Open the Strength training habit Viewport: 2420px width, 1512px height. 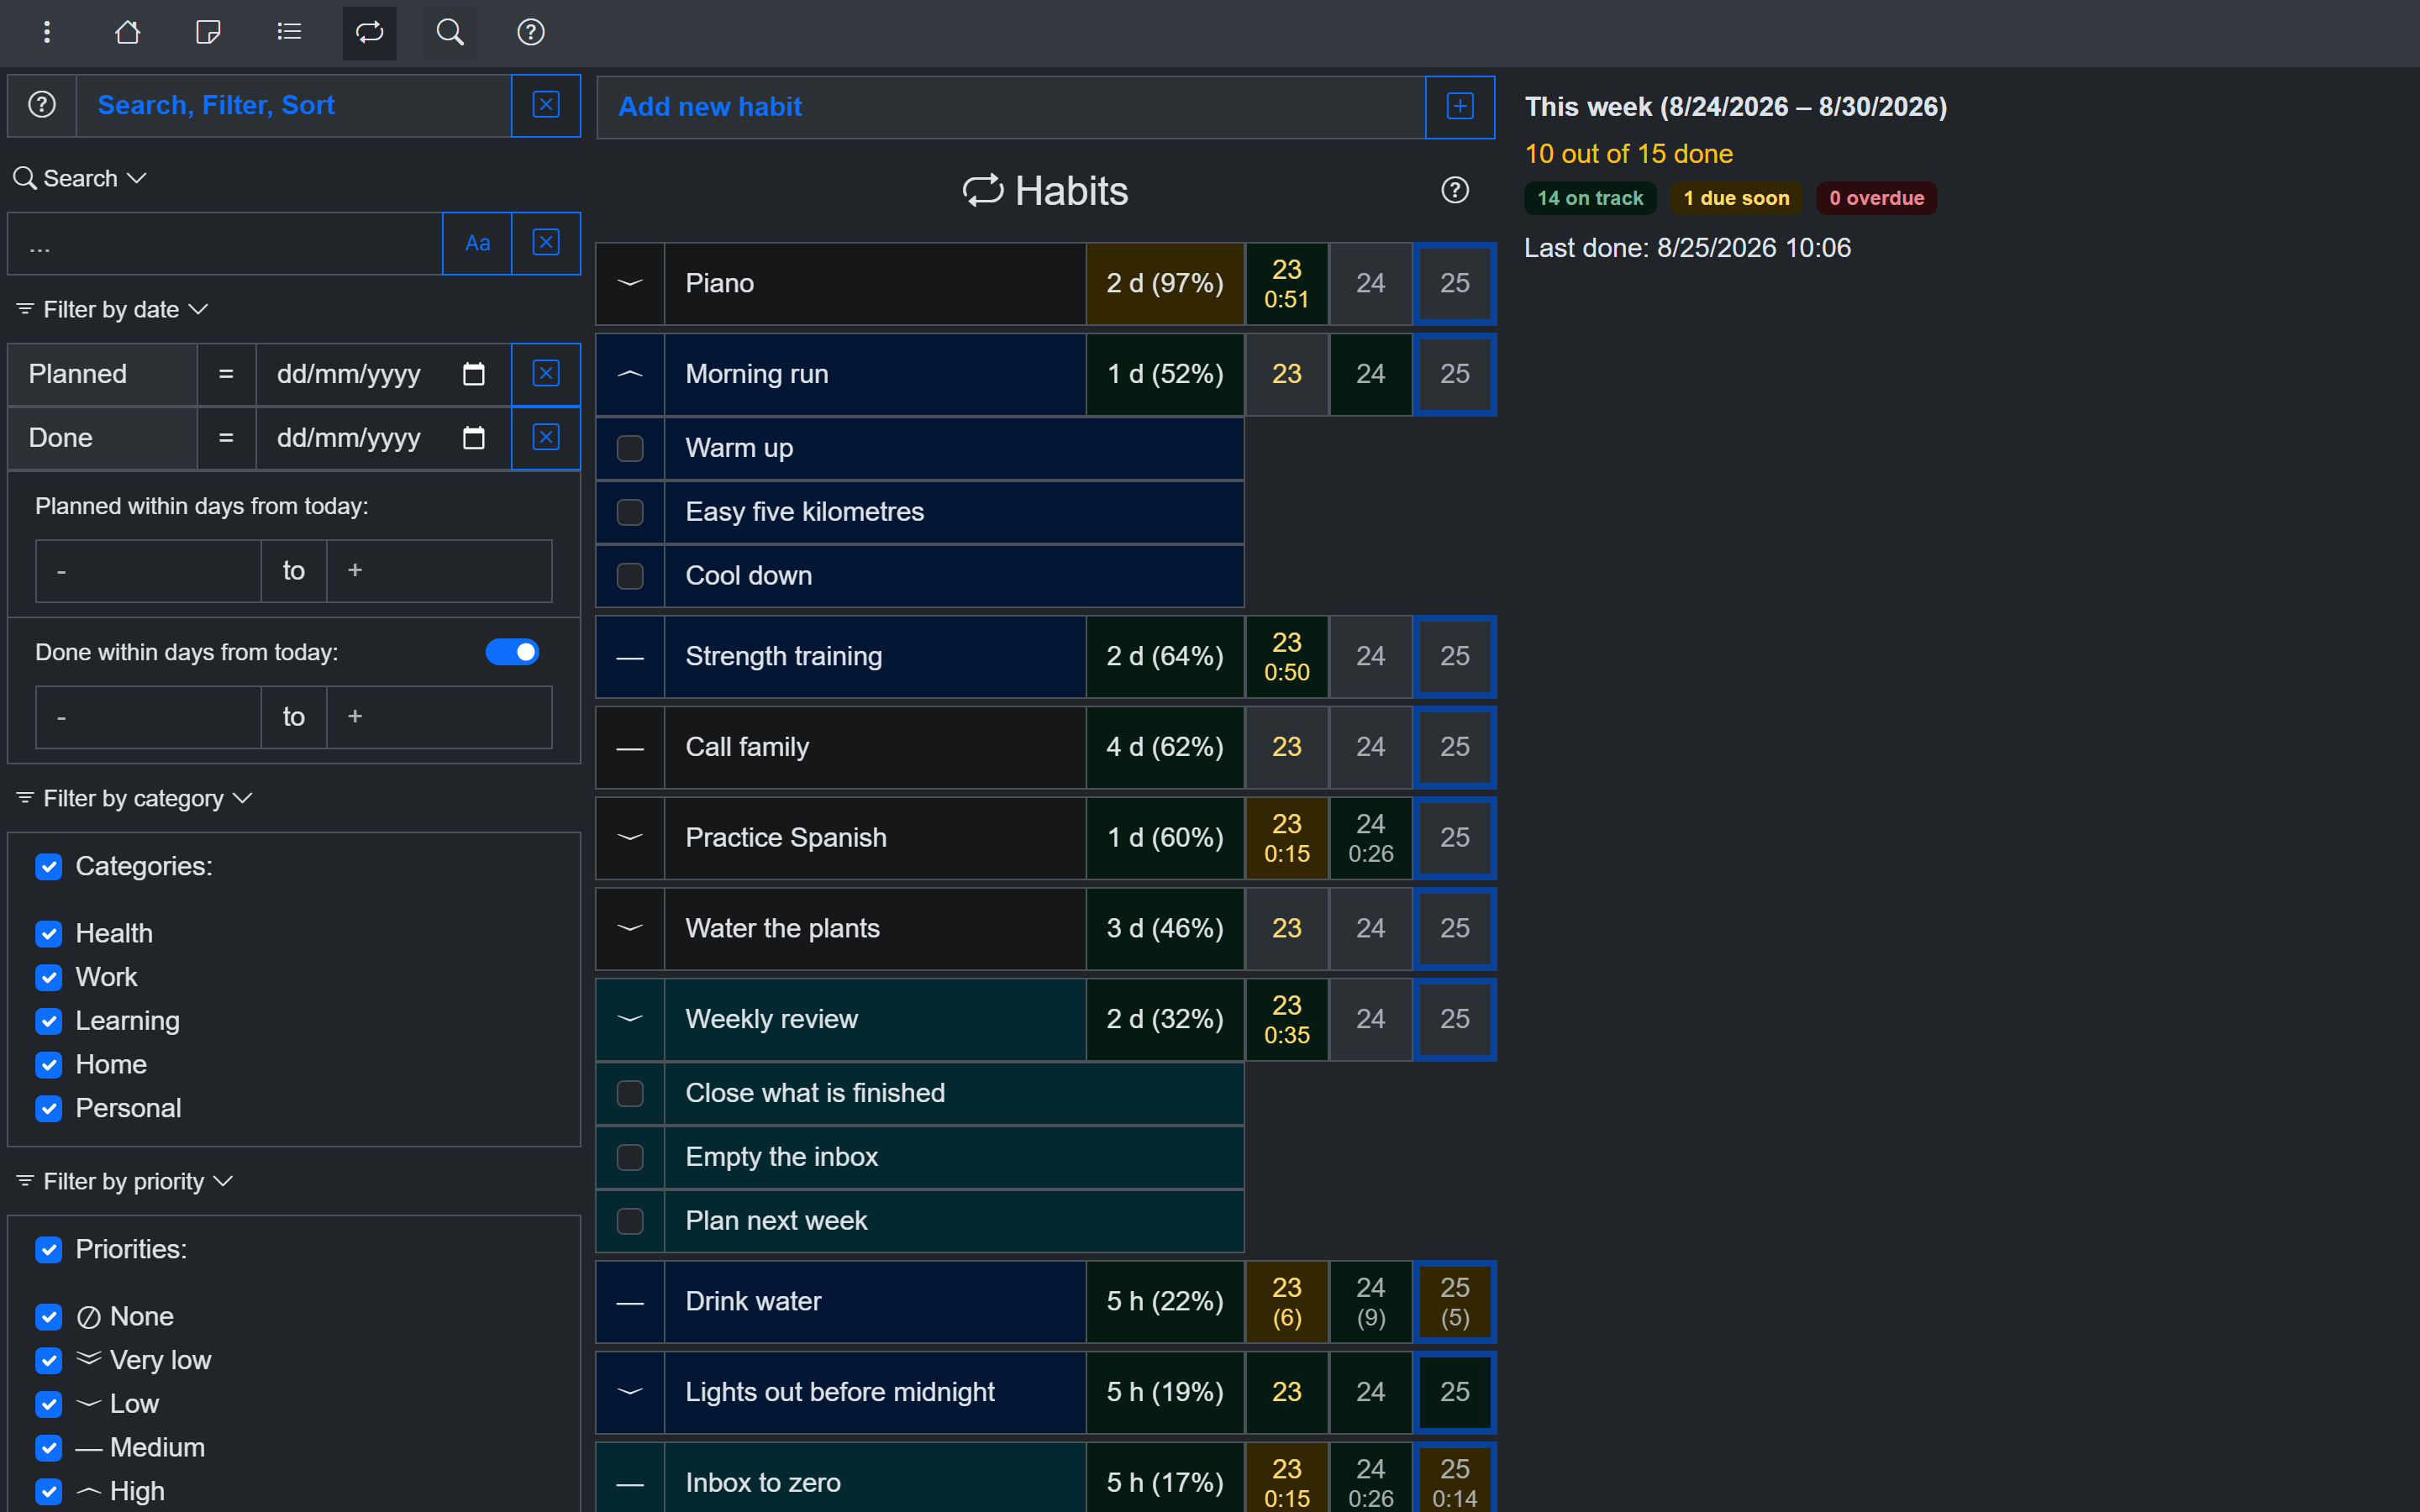pos(875,657)
